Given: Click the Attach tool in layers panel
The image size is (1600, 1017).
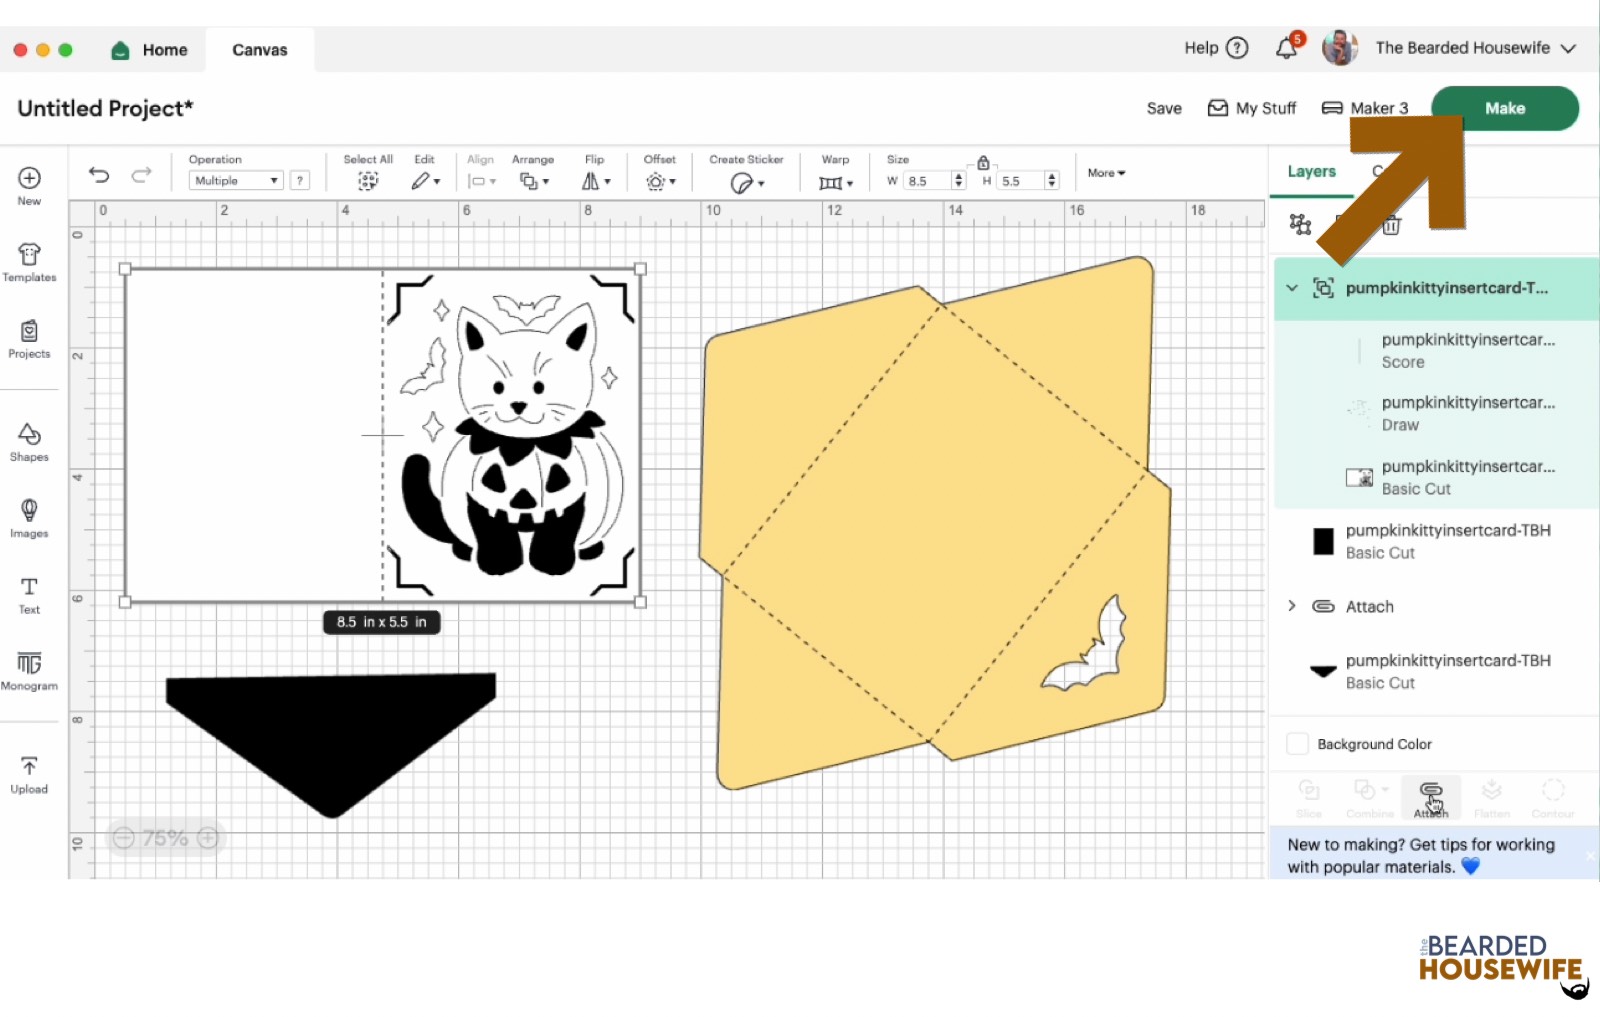Looking at the screenshot, I should pos(1431,797).
